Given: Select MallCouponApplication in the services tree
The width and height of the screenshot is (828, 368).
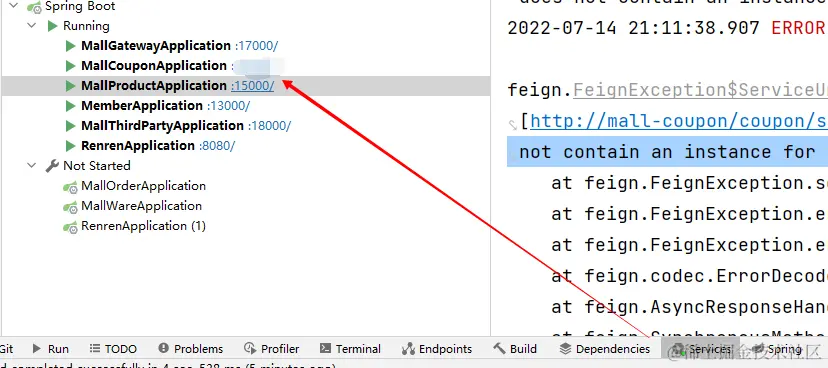Looking at the screenshot, I should 154,66.
